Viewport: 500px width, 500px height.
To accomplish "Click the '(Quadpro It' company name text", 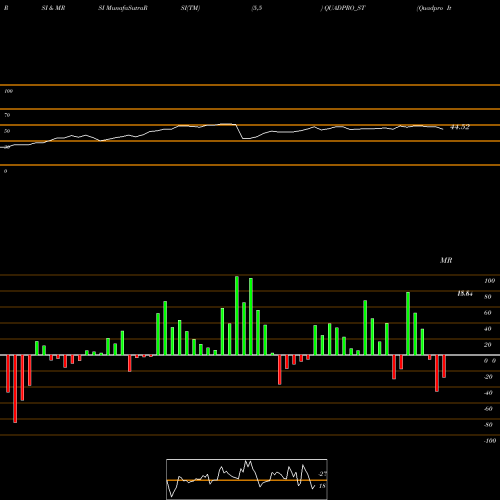I will click(x=434, y=8).
